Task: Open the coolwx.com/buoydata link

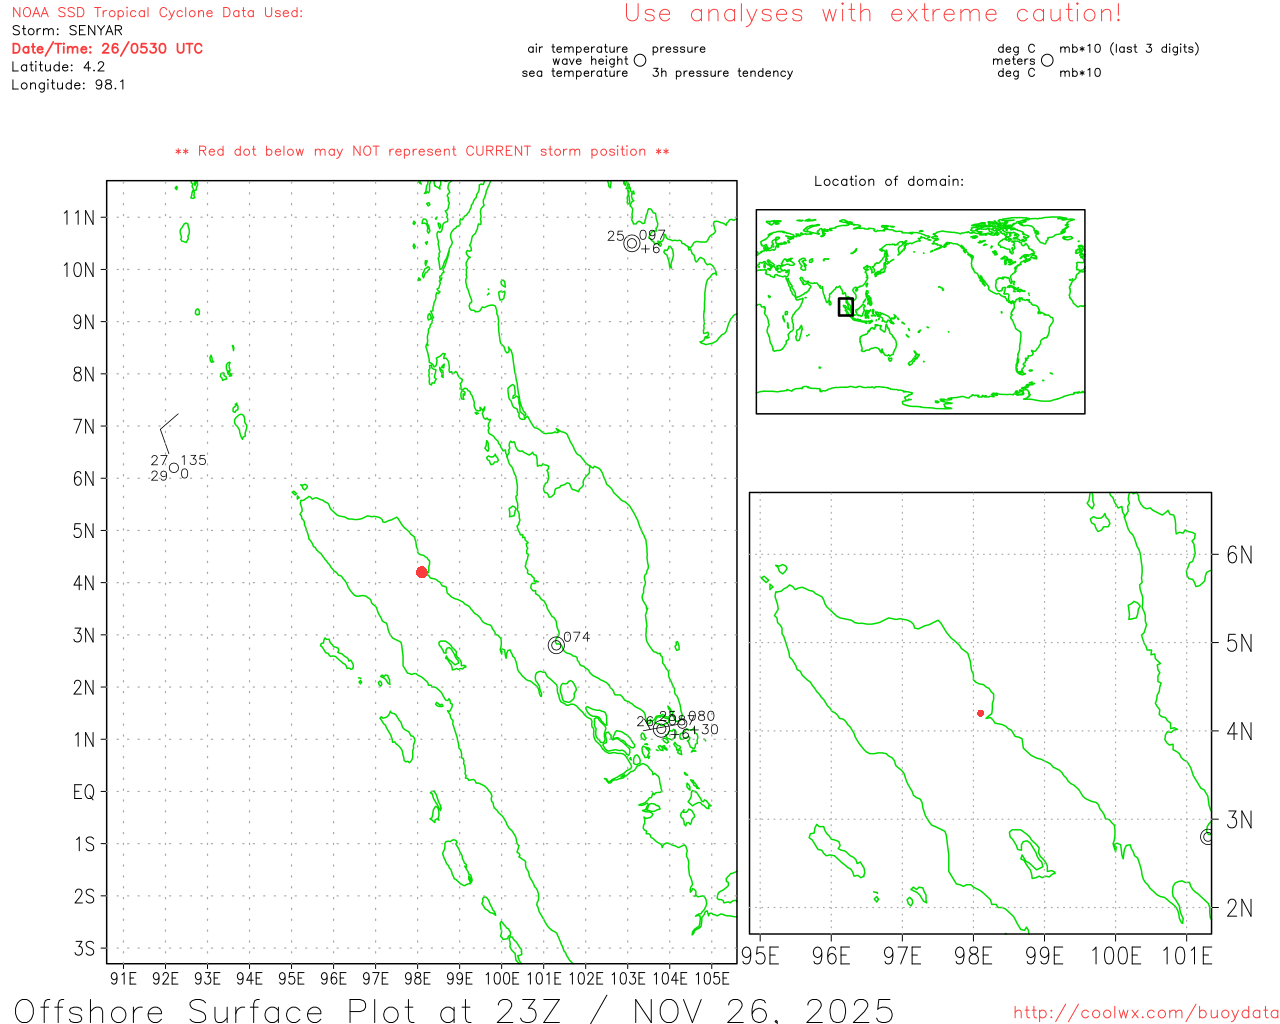Action: tap(1145, 1013)
